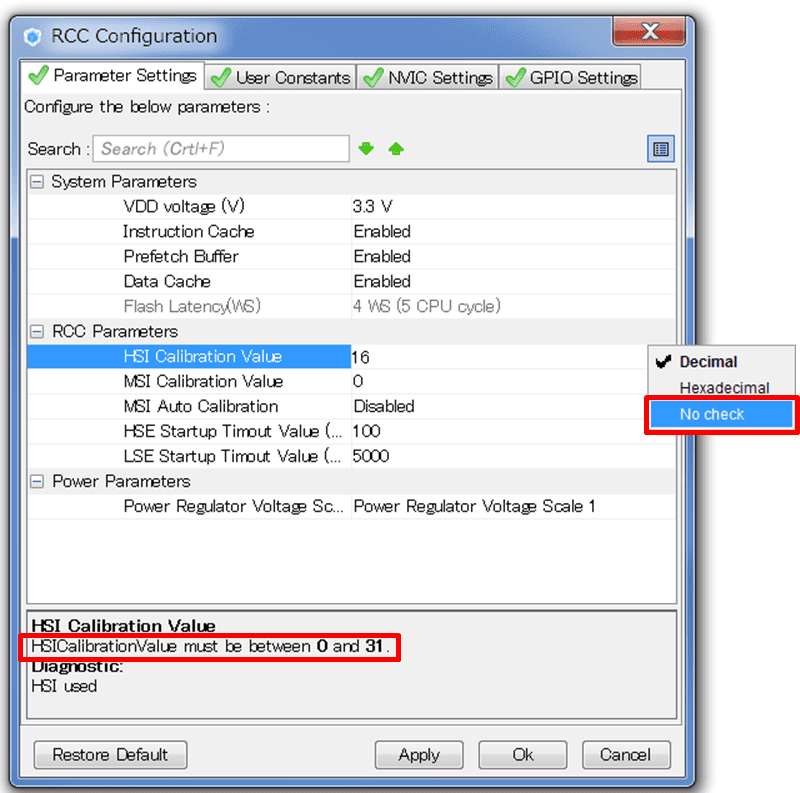Screen dimensions: 800x793
Task: Change the Power Regulator Voltage Scale value
Action: (500, 507)
